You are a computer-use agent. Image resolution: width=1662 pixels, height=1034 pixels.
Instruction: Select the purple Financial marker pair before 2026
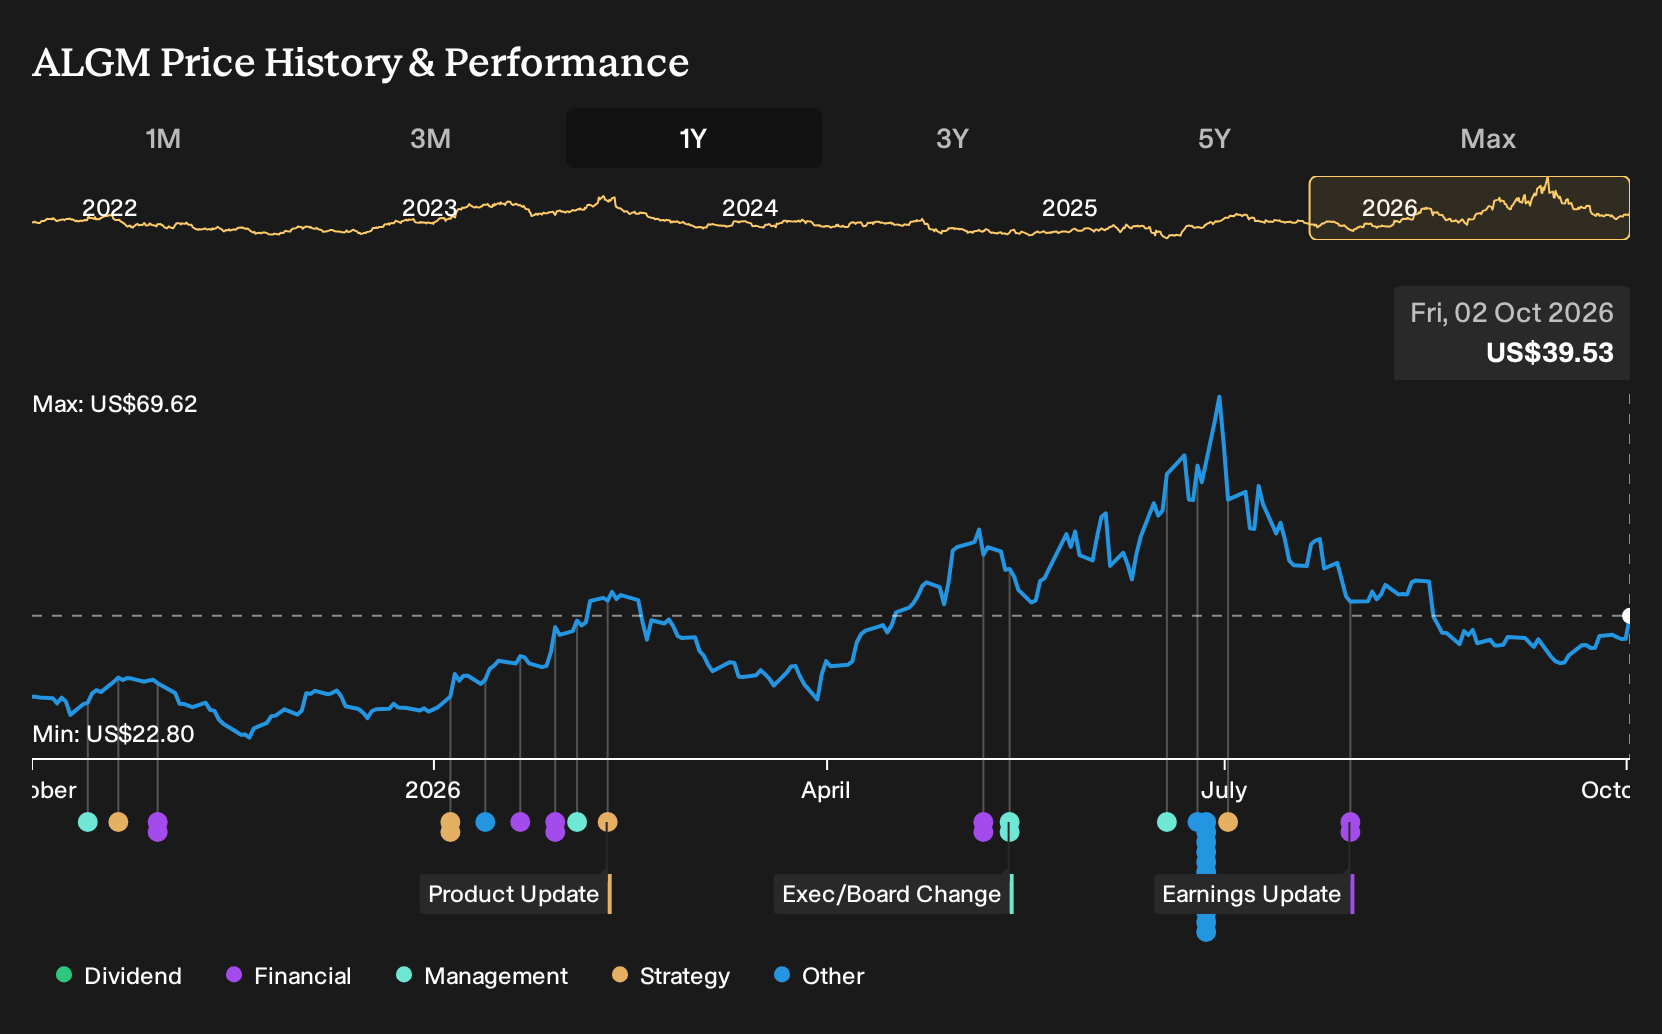pyautogui.click(x=157, y=826)
